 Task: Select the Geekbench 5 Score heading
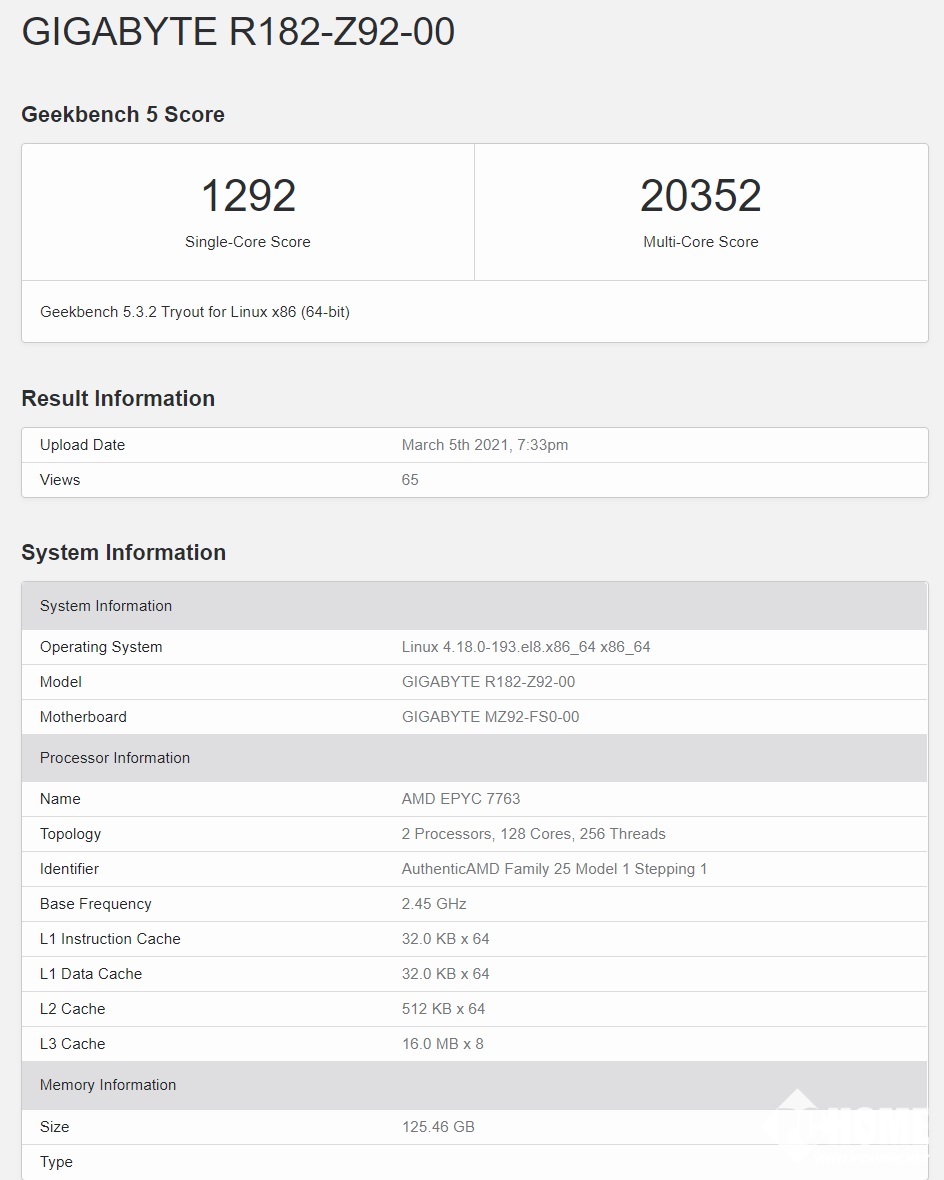point(123,115)
